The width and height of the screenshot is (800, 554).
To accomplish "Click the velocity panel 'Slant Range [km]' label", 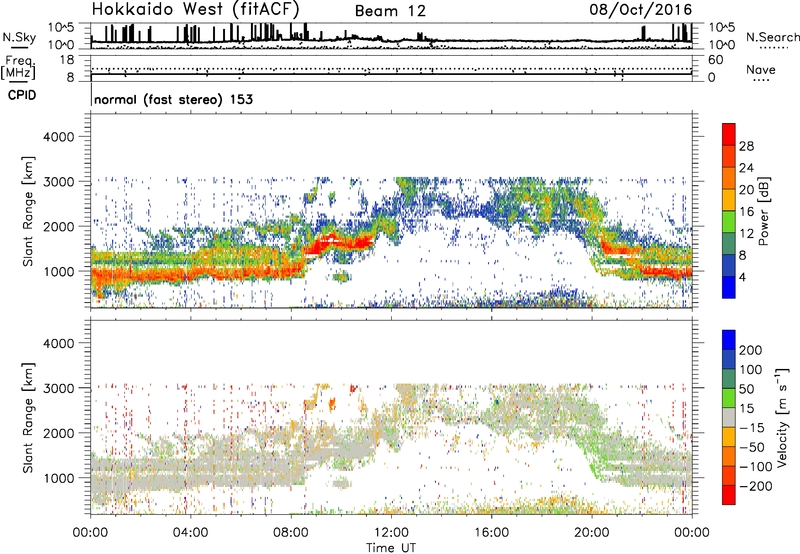I will pyautogui.click(x=28, y=417).
